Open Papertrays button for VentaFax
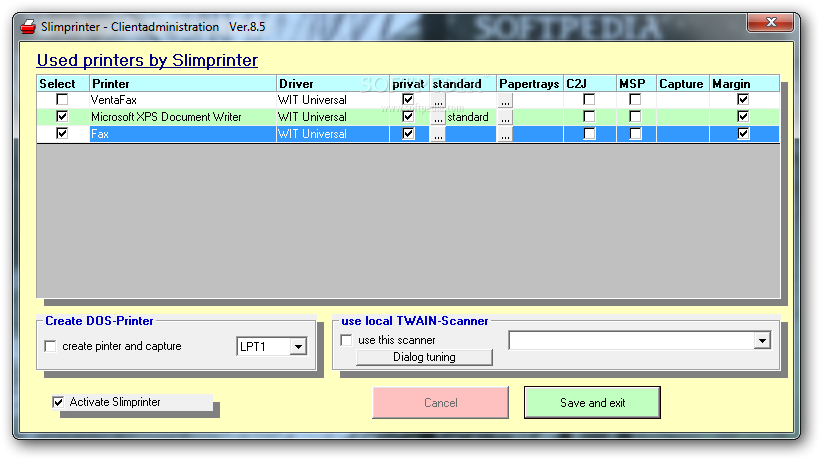 click(505, 100)
